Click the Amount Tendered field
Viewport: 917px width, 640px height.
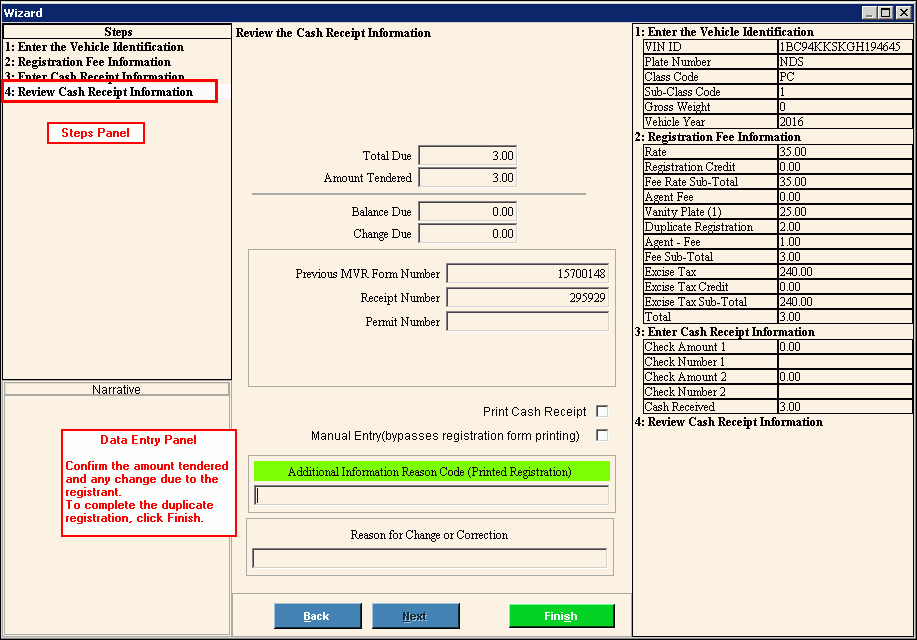(467, 178)
